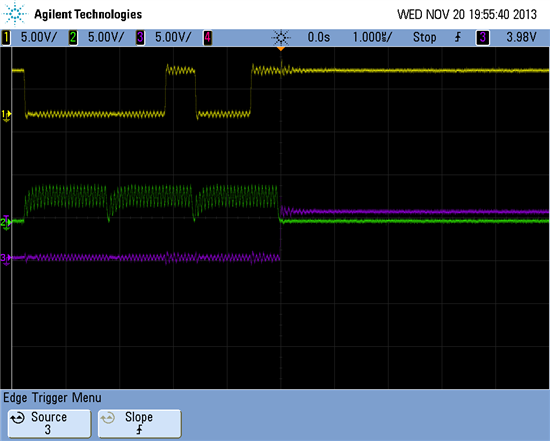Click the date and time display
Image resolution: width=550 pixels, height=441 pixels.
(467, 14)
